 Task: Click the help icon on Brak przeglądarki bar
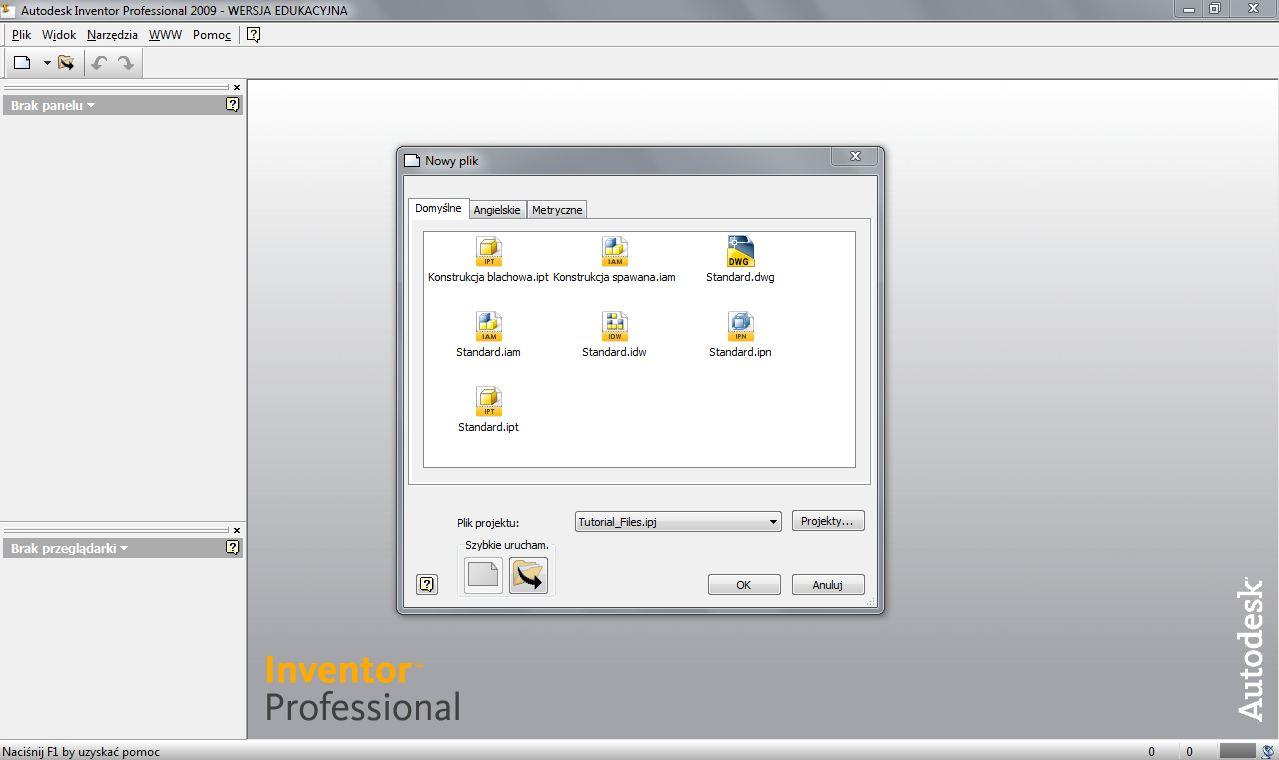tap(232, 547)
